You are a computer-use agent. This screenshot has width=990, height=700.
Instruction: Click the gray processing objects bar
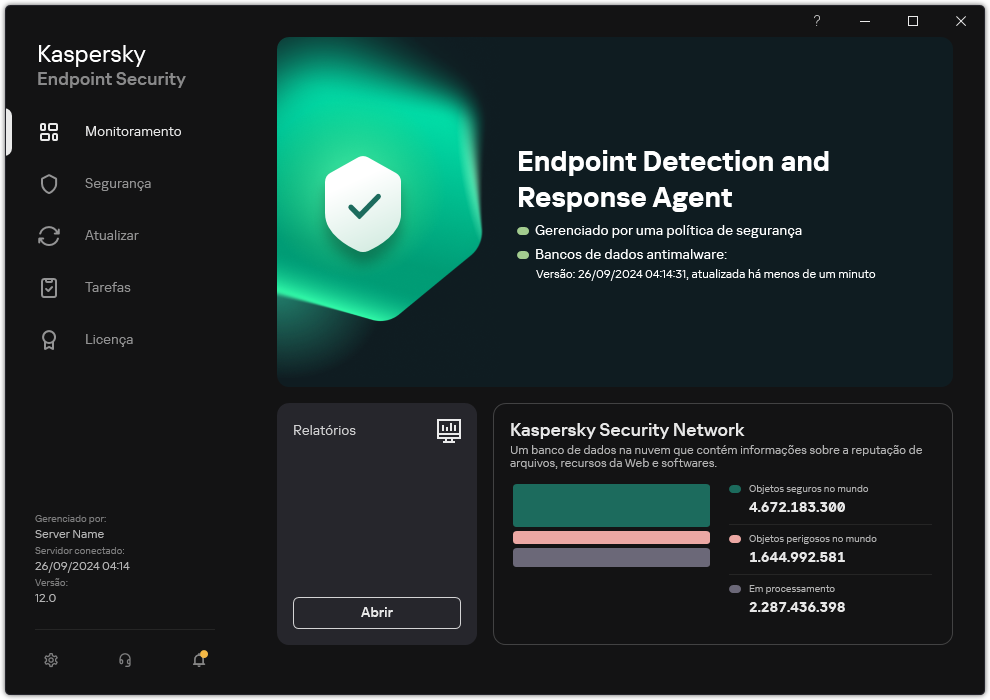point(611,558)
